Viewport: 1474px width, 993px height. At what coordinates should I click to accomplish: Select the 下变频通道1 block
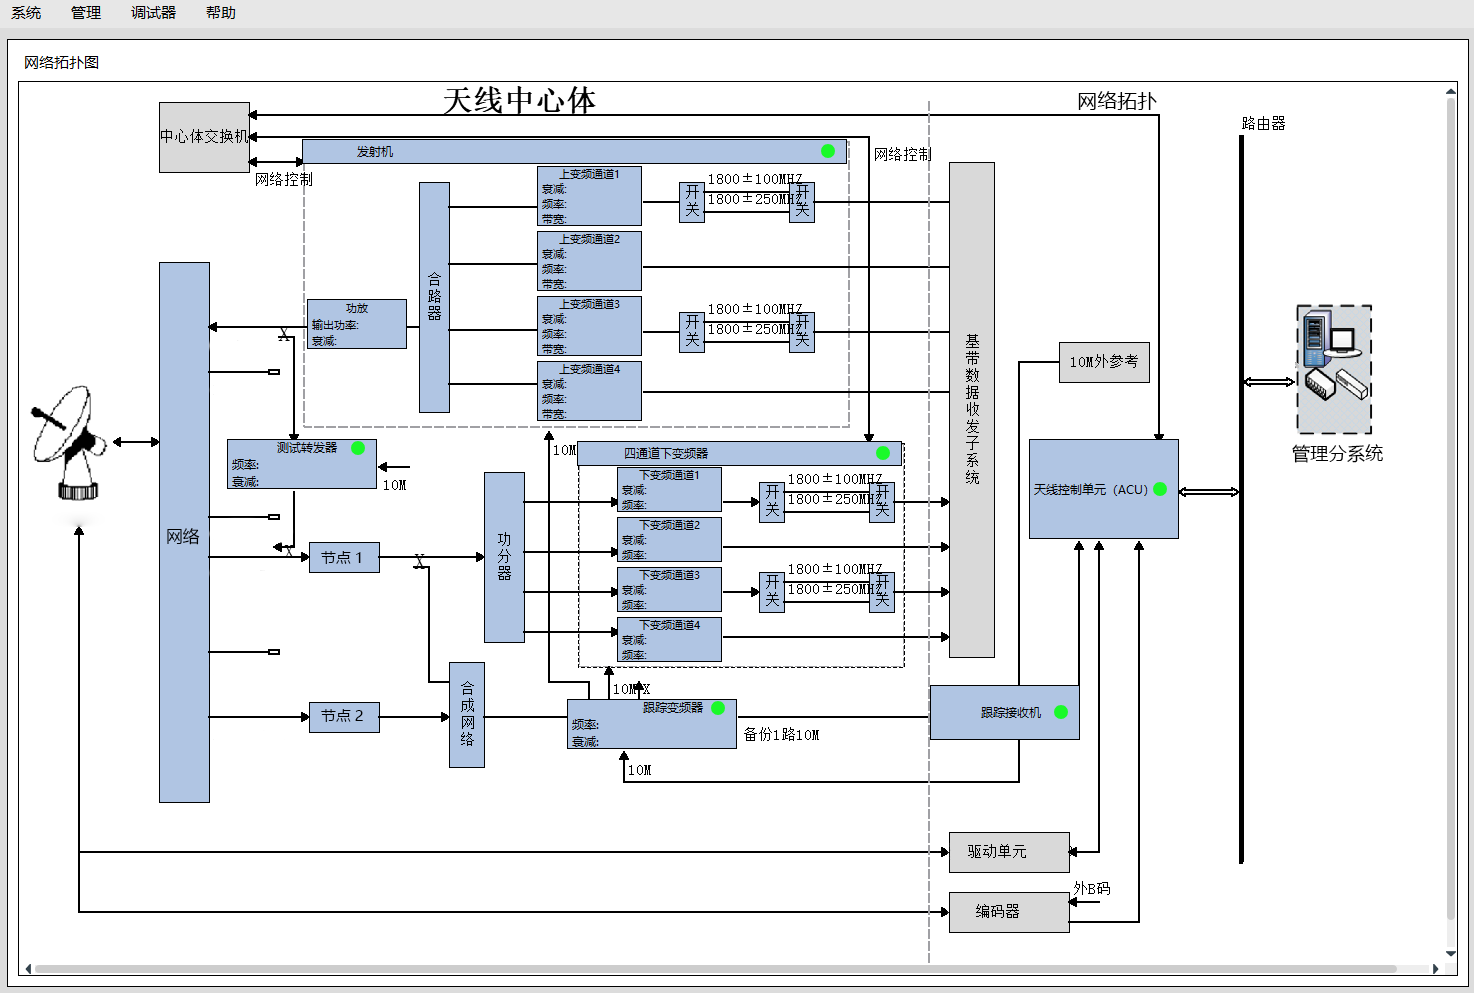[669, 490]
